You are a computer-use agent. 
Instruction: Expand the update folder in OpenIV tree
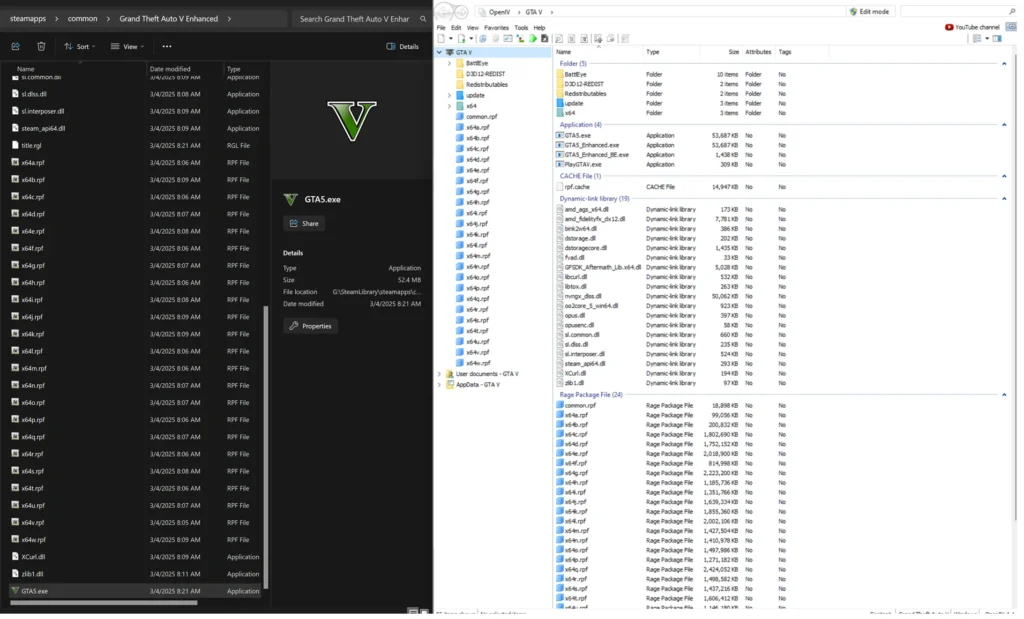tap(449, 95)
